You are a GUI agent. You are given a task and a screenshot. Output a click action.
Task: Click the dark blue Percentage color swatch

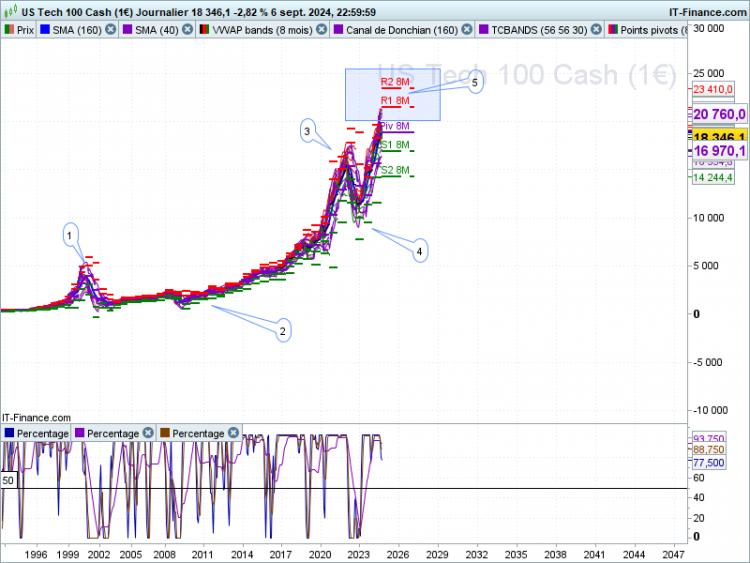pos(9,433)
